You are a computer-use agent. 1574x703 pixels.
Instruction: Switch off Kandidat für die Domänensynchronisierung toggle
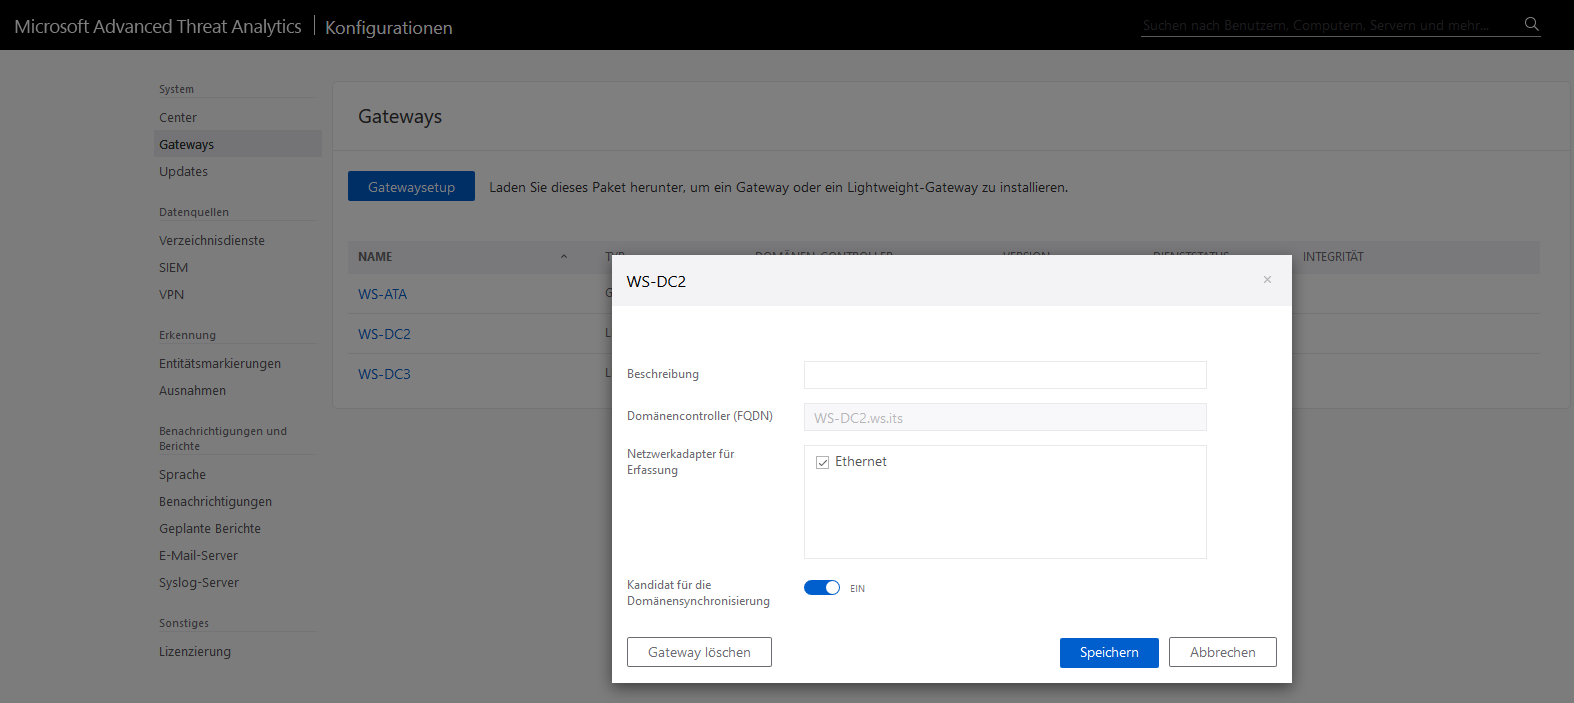point(822,588)
